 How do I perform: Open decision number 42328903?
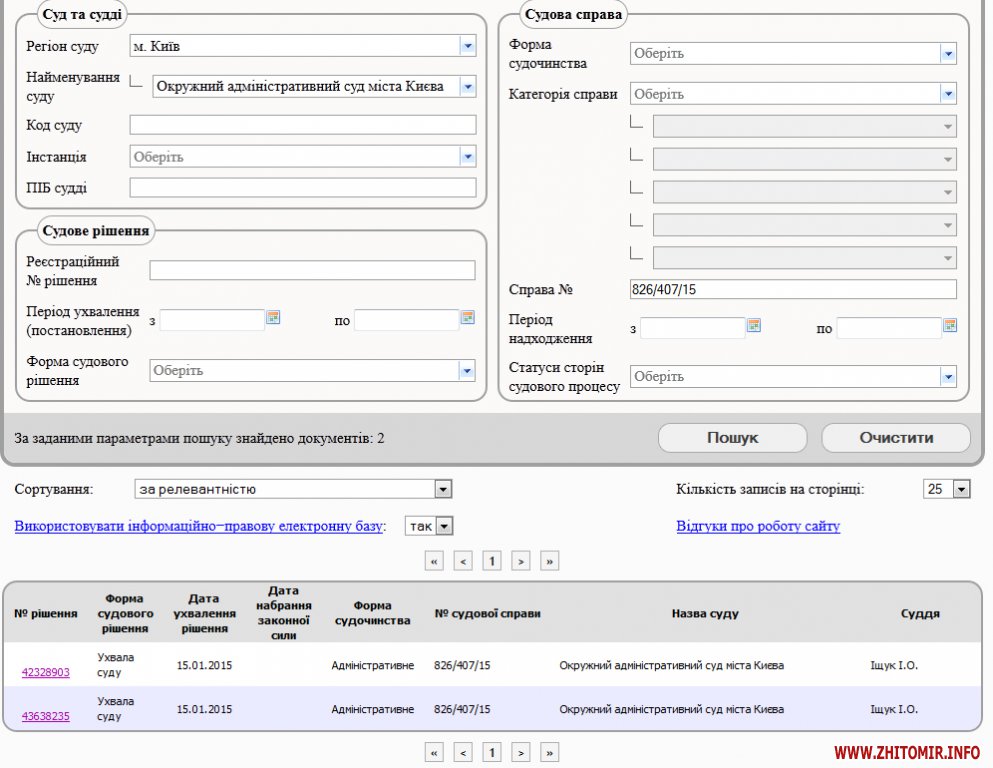(46, 672)
